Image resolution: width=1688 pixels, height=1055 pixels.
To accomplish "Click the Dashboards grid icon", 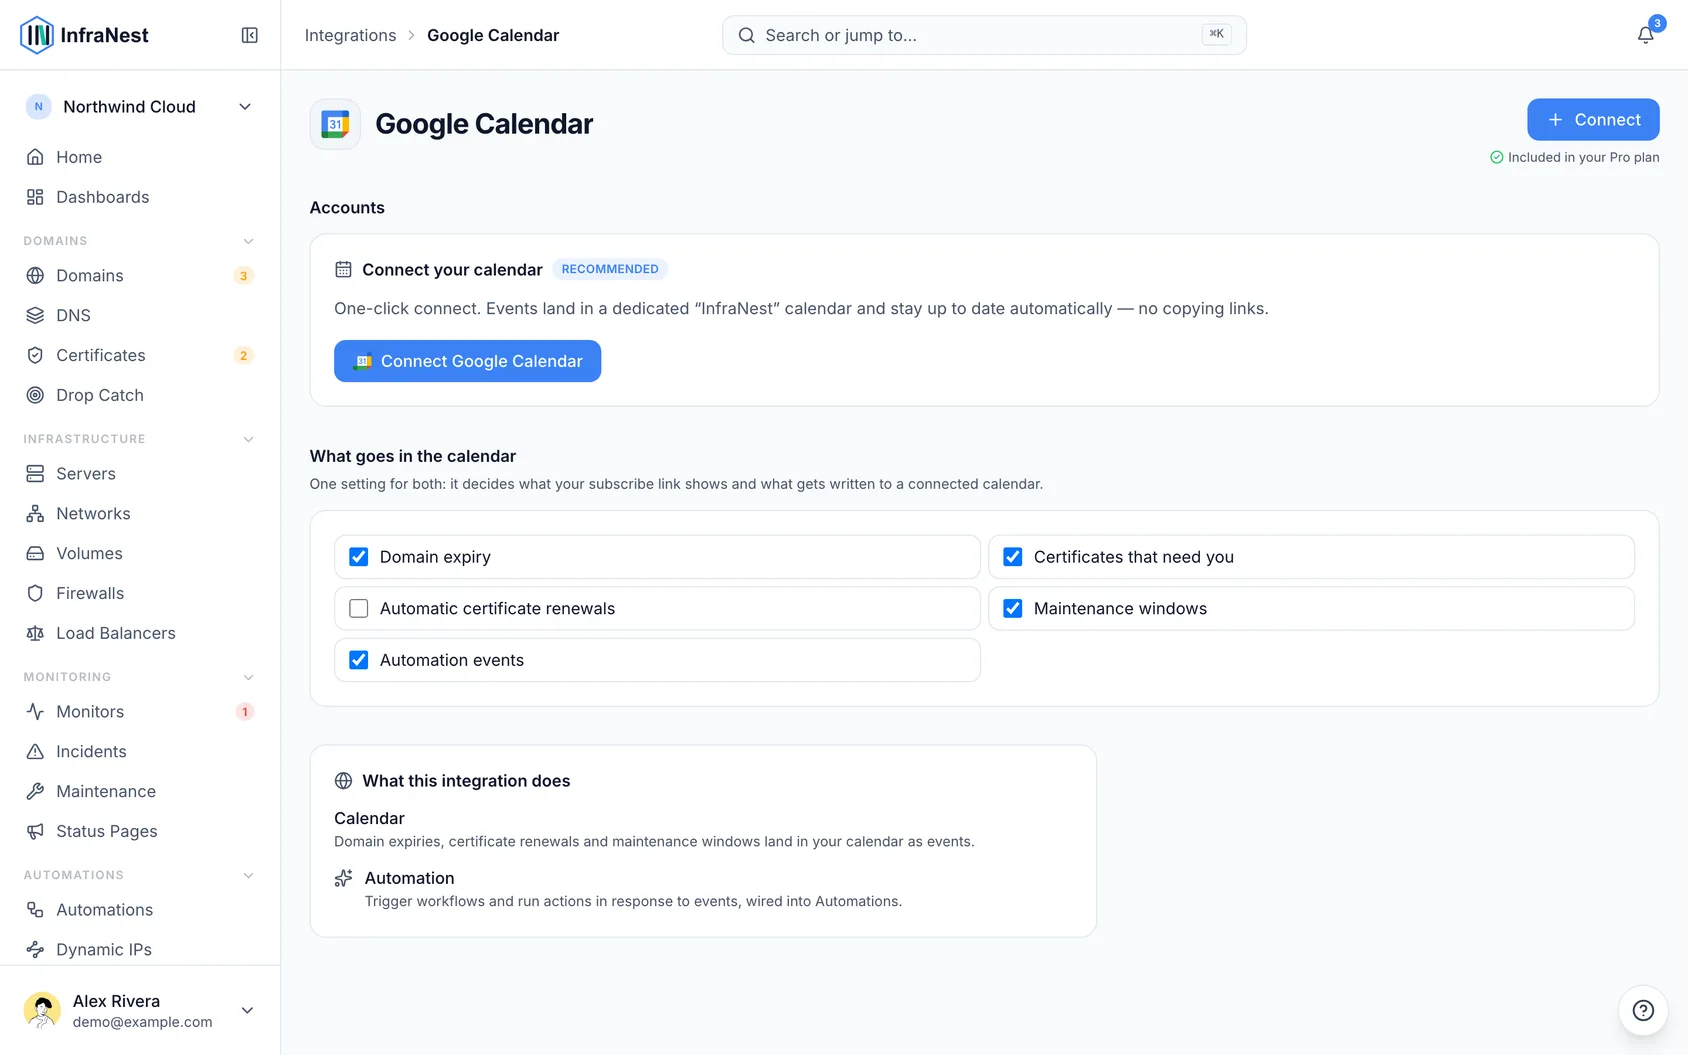I will pyautogui.click(x=35, y=197).
